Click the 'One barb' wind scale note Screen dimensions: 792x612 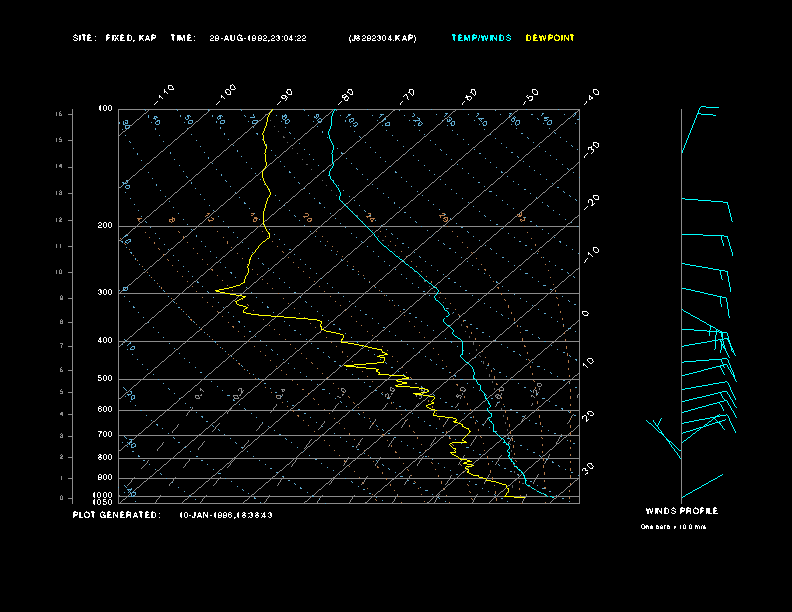673,527
